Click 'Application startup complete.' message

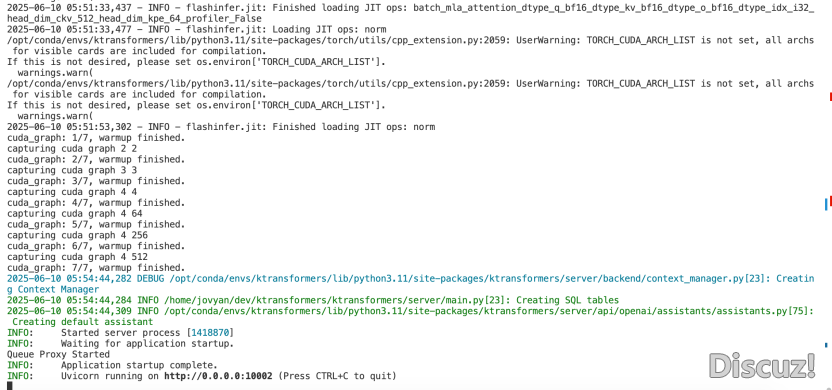139,365
